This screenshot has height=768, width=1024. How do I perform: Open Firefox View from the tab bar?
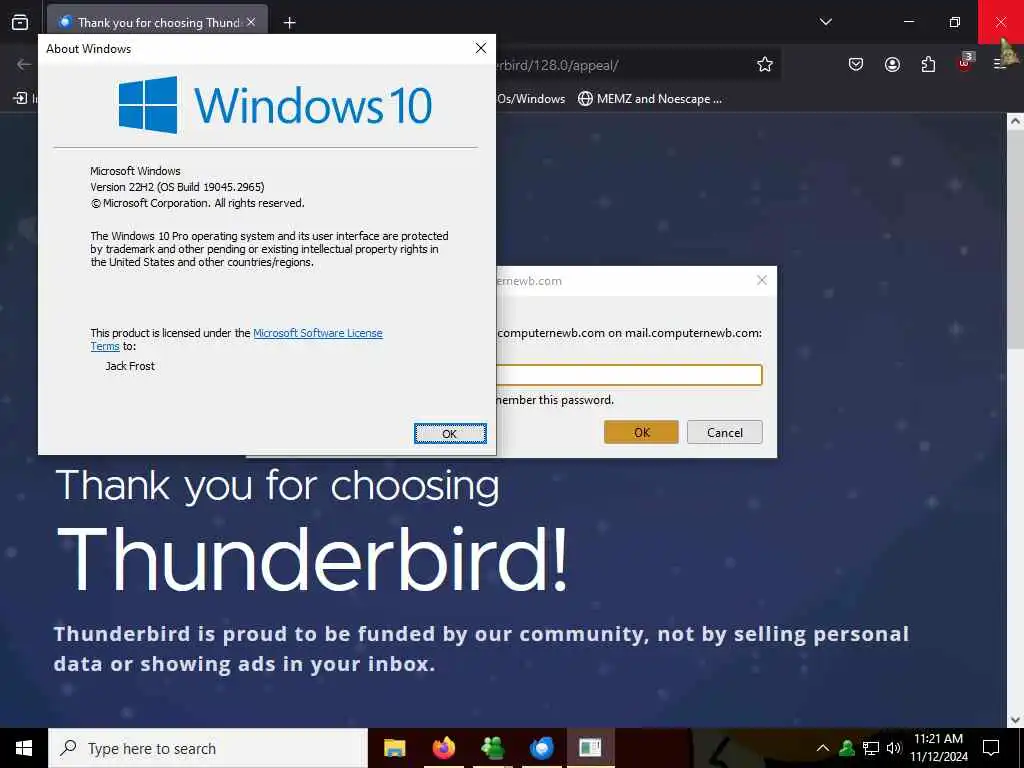(20, 22)
